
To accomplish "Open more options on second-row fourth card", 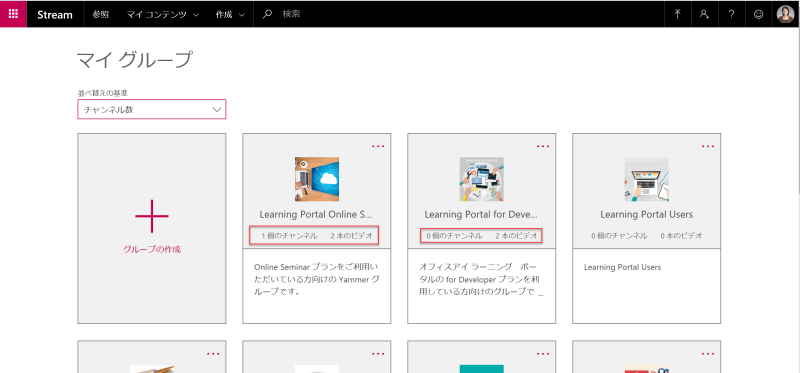I will [x=708, y=354].
